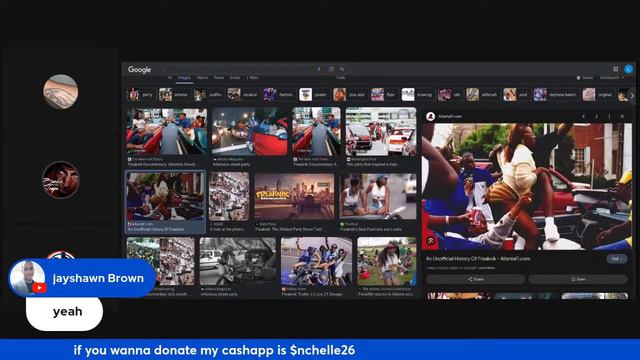Open the Saved collections bookmark link

point(585,78)
